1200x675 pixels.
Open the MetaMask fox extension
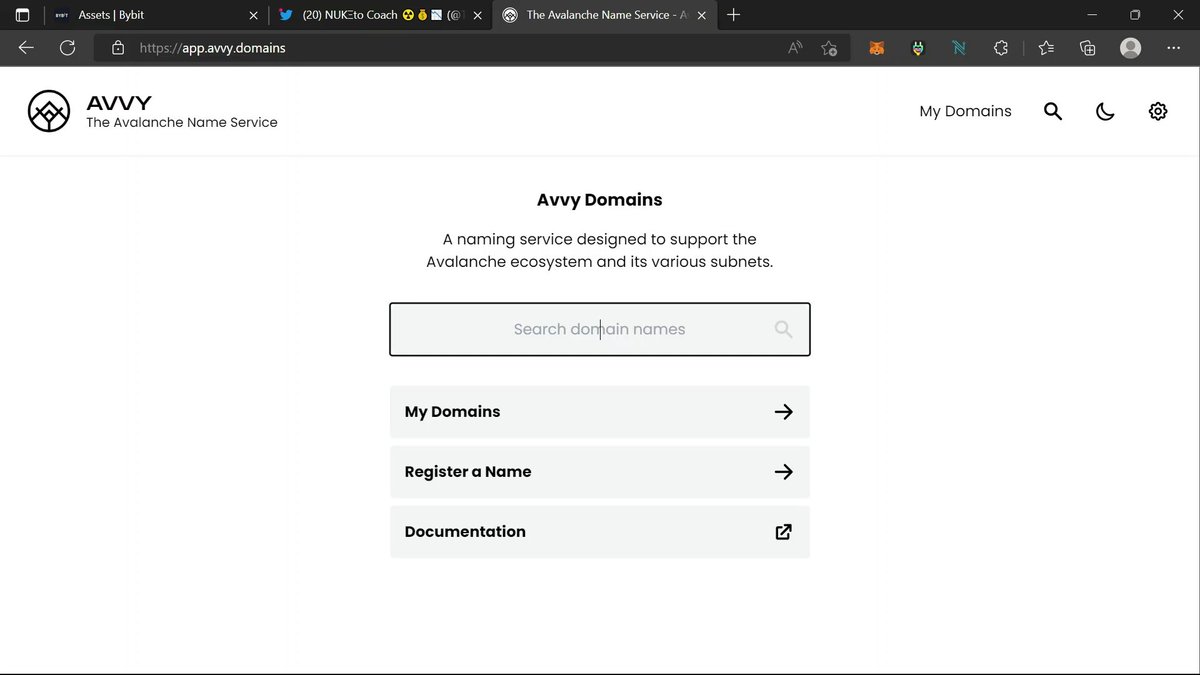pyautogui.click(x=876, y=48)
